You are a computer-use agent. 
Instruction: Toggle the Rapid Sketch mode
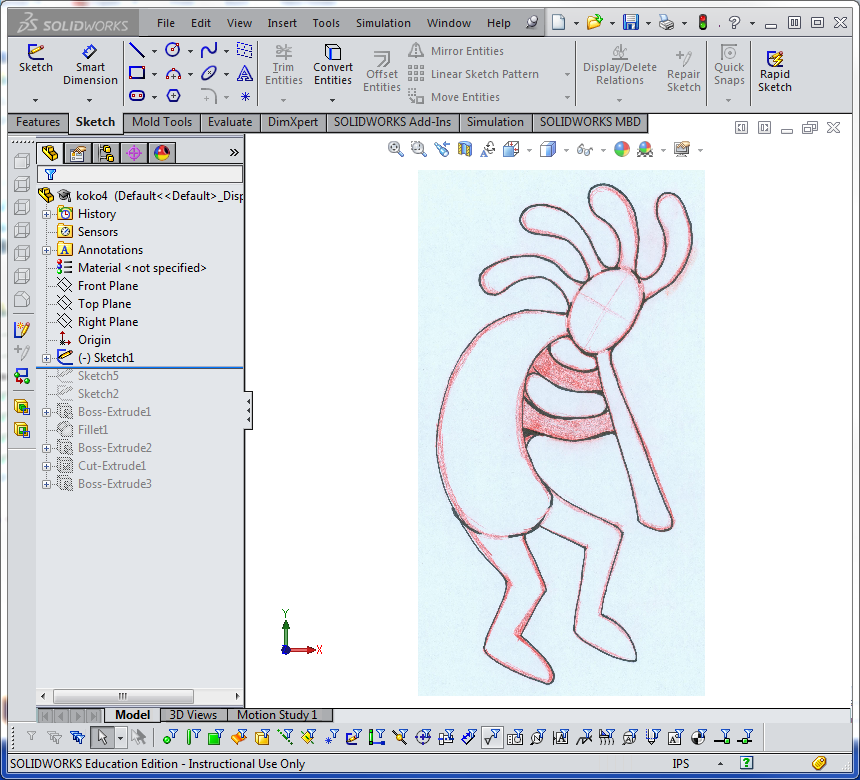[774, 72]
